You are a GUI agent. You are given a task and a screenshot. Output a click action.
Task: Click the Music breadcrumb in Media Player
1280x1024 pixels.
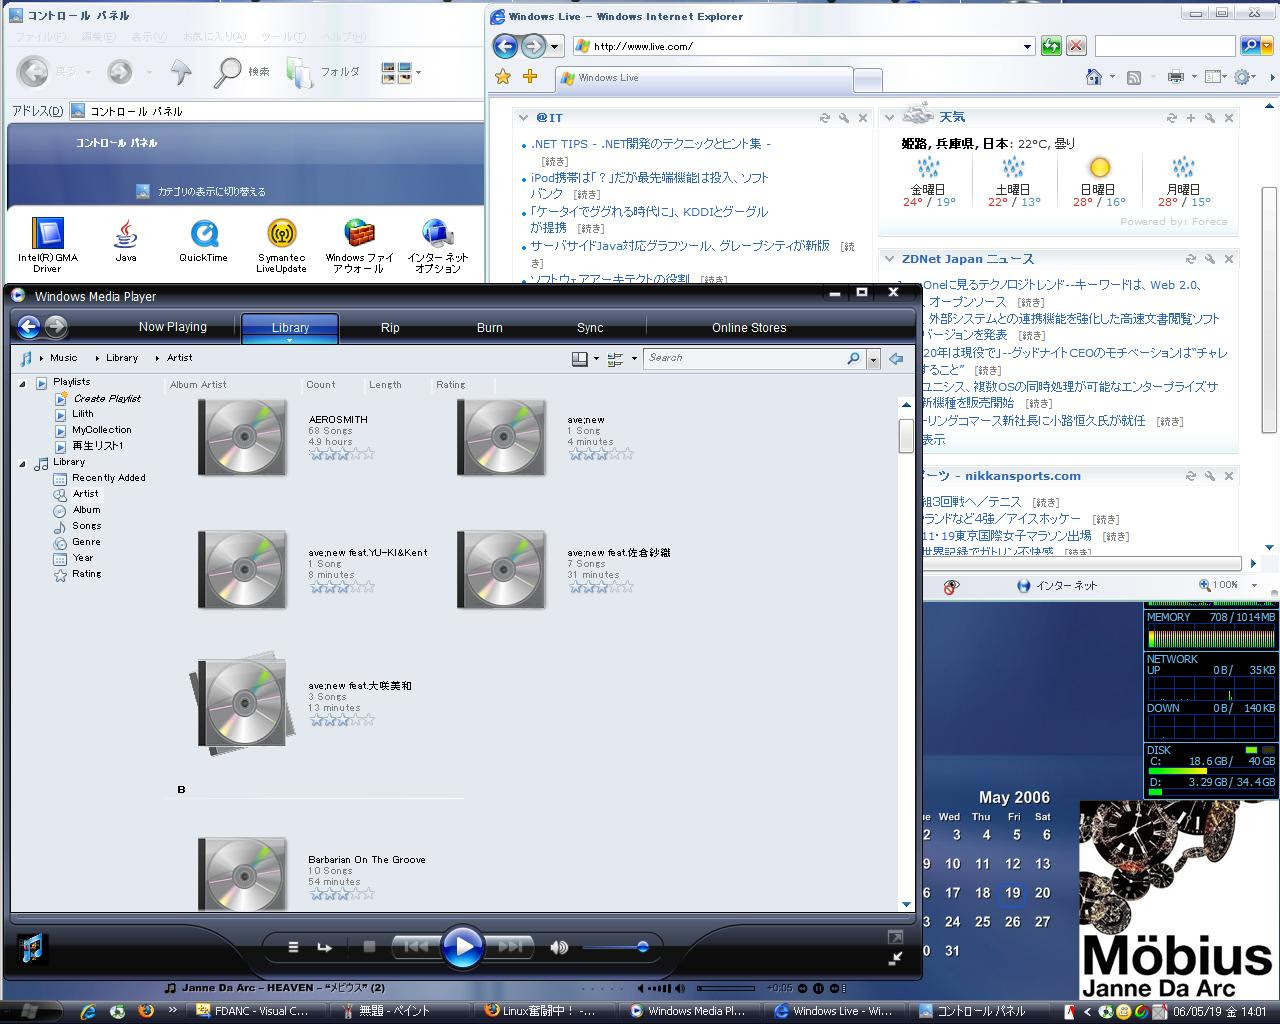click(x=63, y=357)
